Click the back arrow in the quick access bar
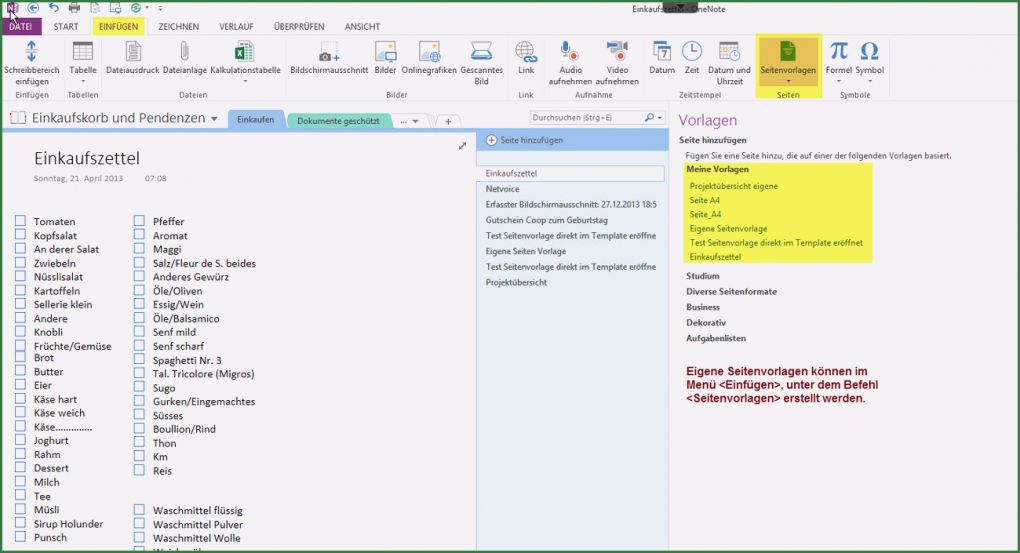Viewport: 1020px width, 553px height. (33, 8)
